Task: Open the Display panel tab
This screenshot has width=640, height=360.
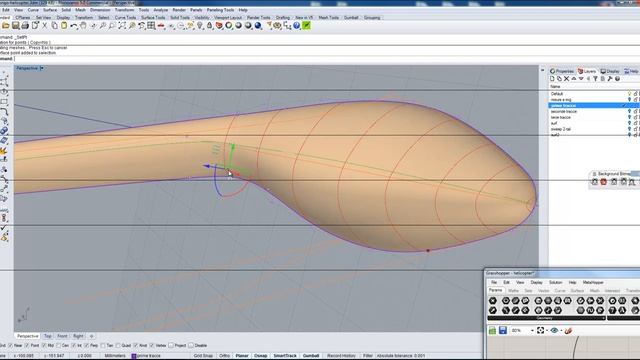Action: [610, 71]
